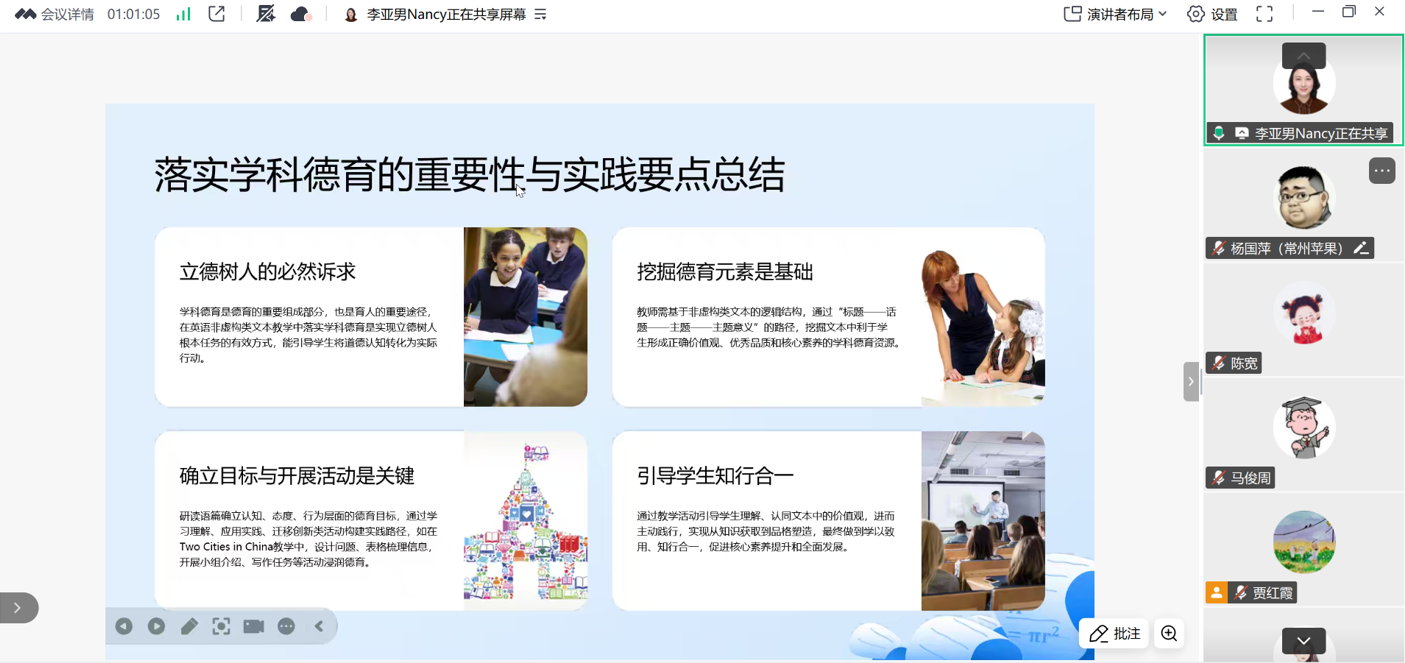Click the cloud recording icon
Image resolution: width=1405 pixels, height=663 pixels.
(300, 14)
